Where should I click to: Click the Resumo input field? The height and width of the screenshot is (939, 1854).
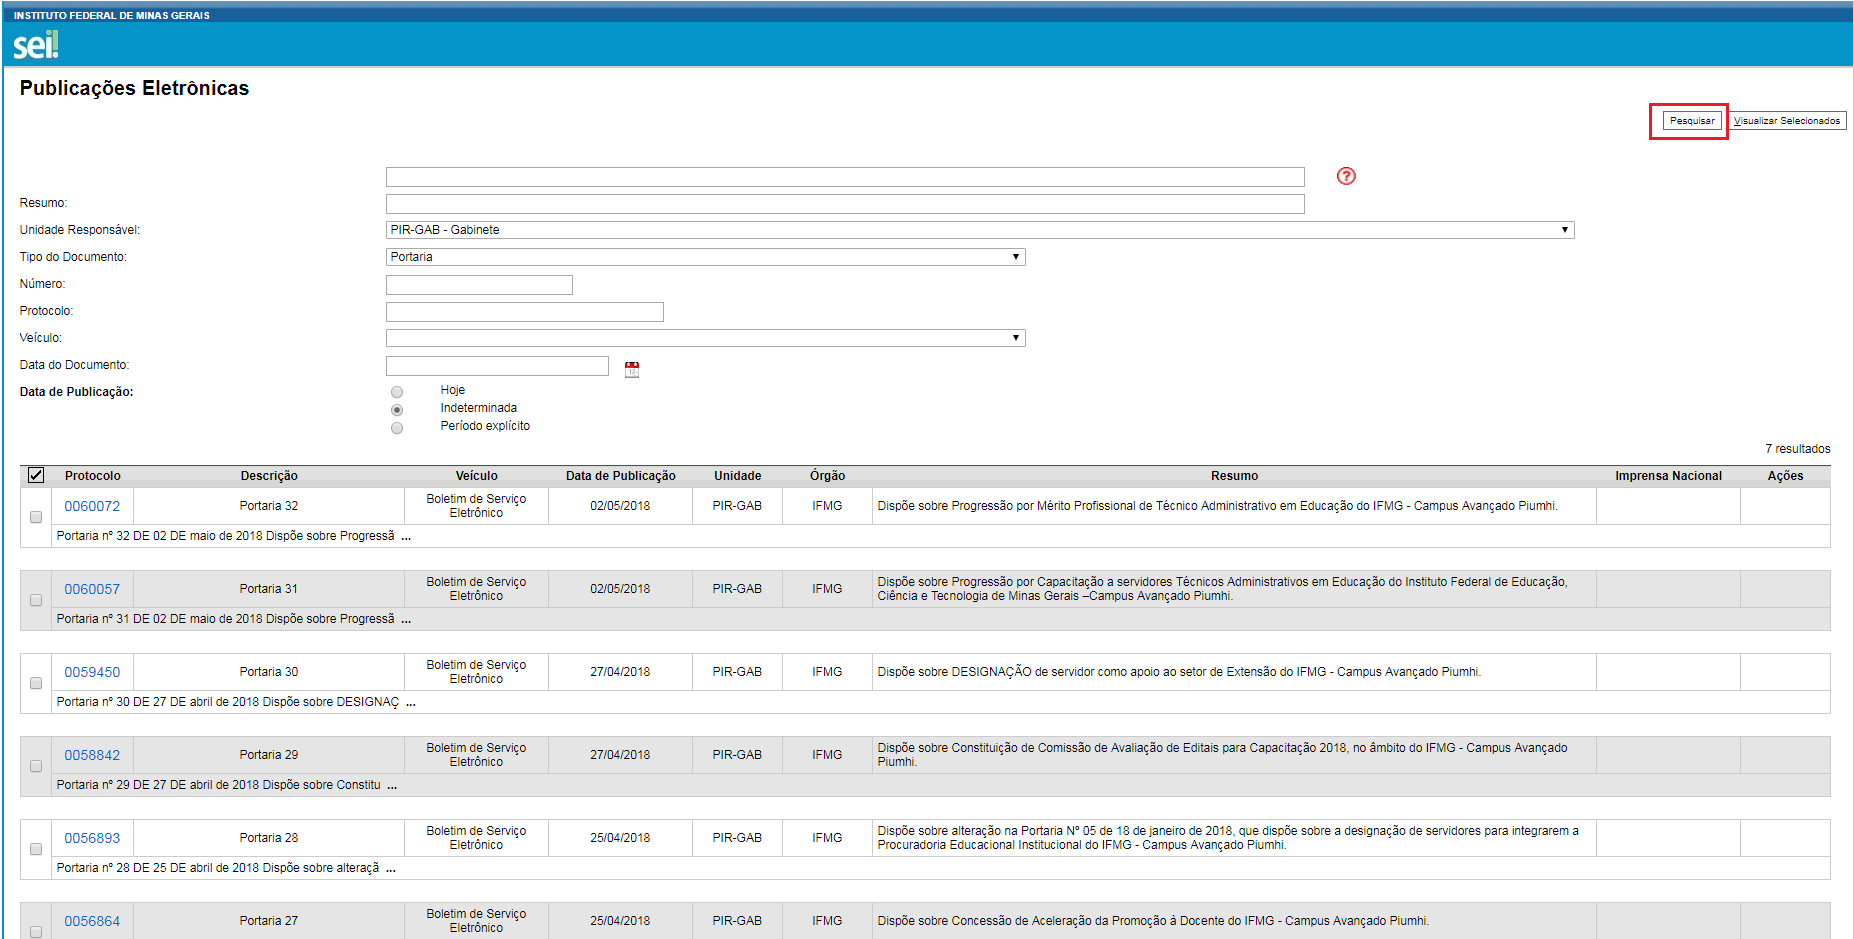tap(845, 204)
